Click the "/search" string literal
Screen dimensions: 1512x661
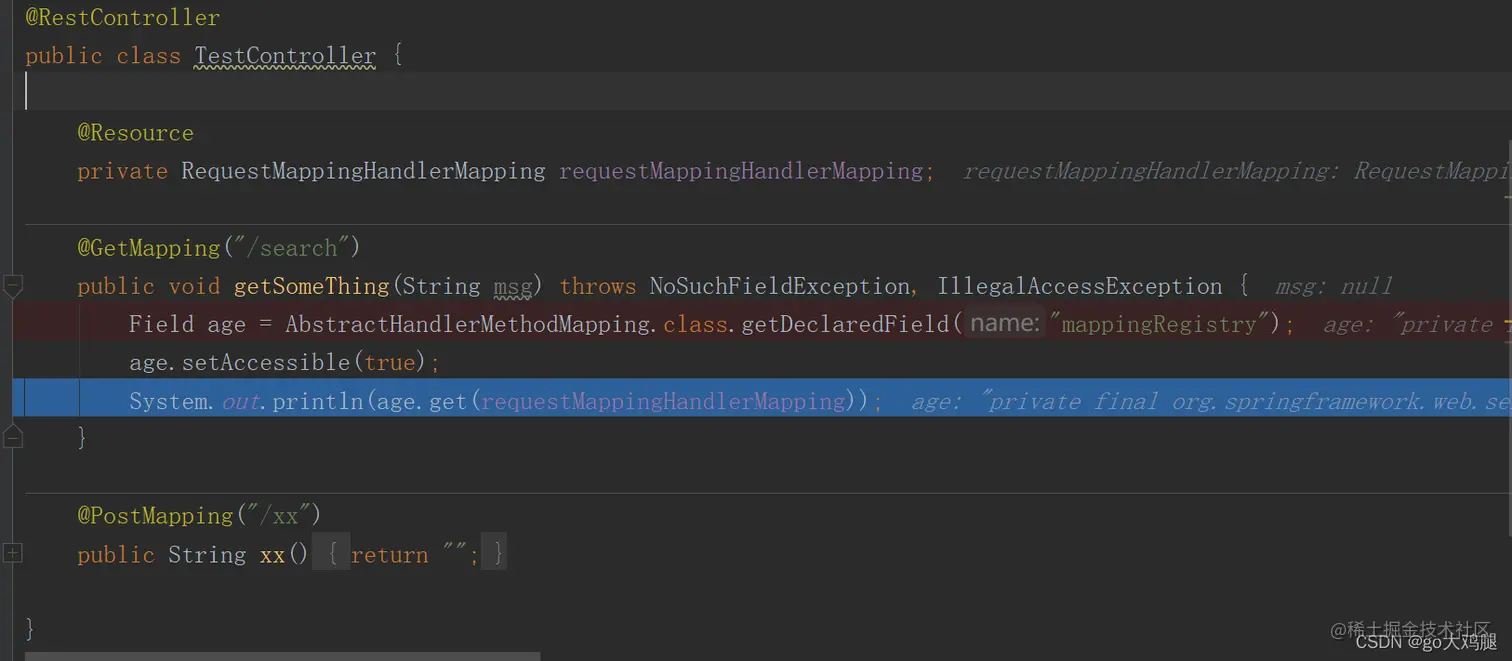(x=292, y=248)
